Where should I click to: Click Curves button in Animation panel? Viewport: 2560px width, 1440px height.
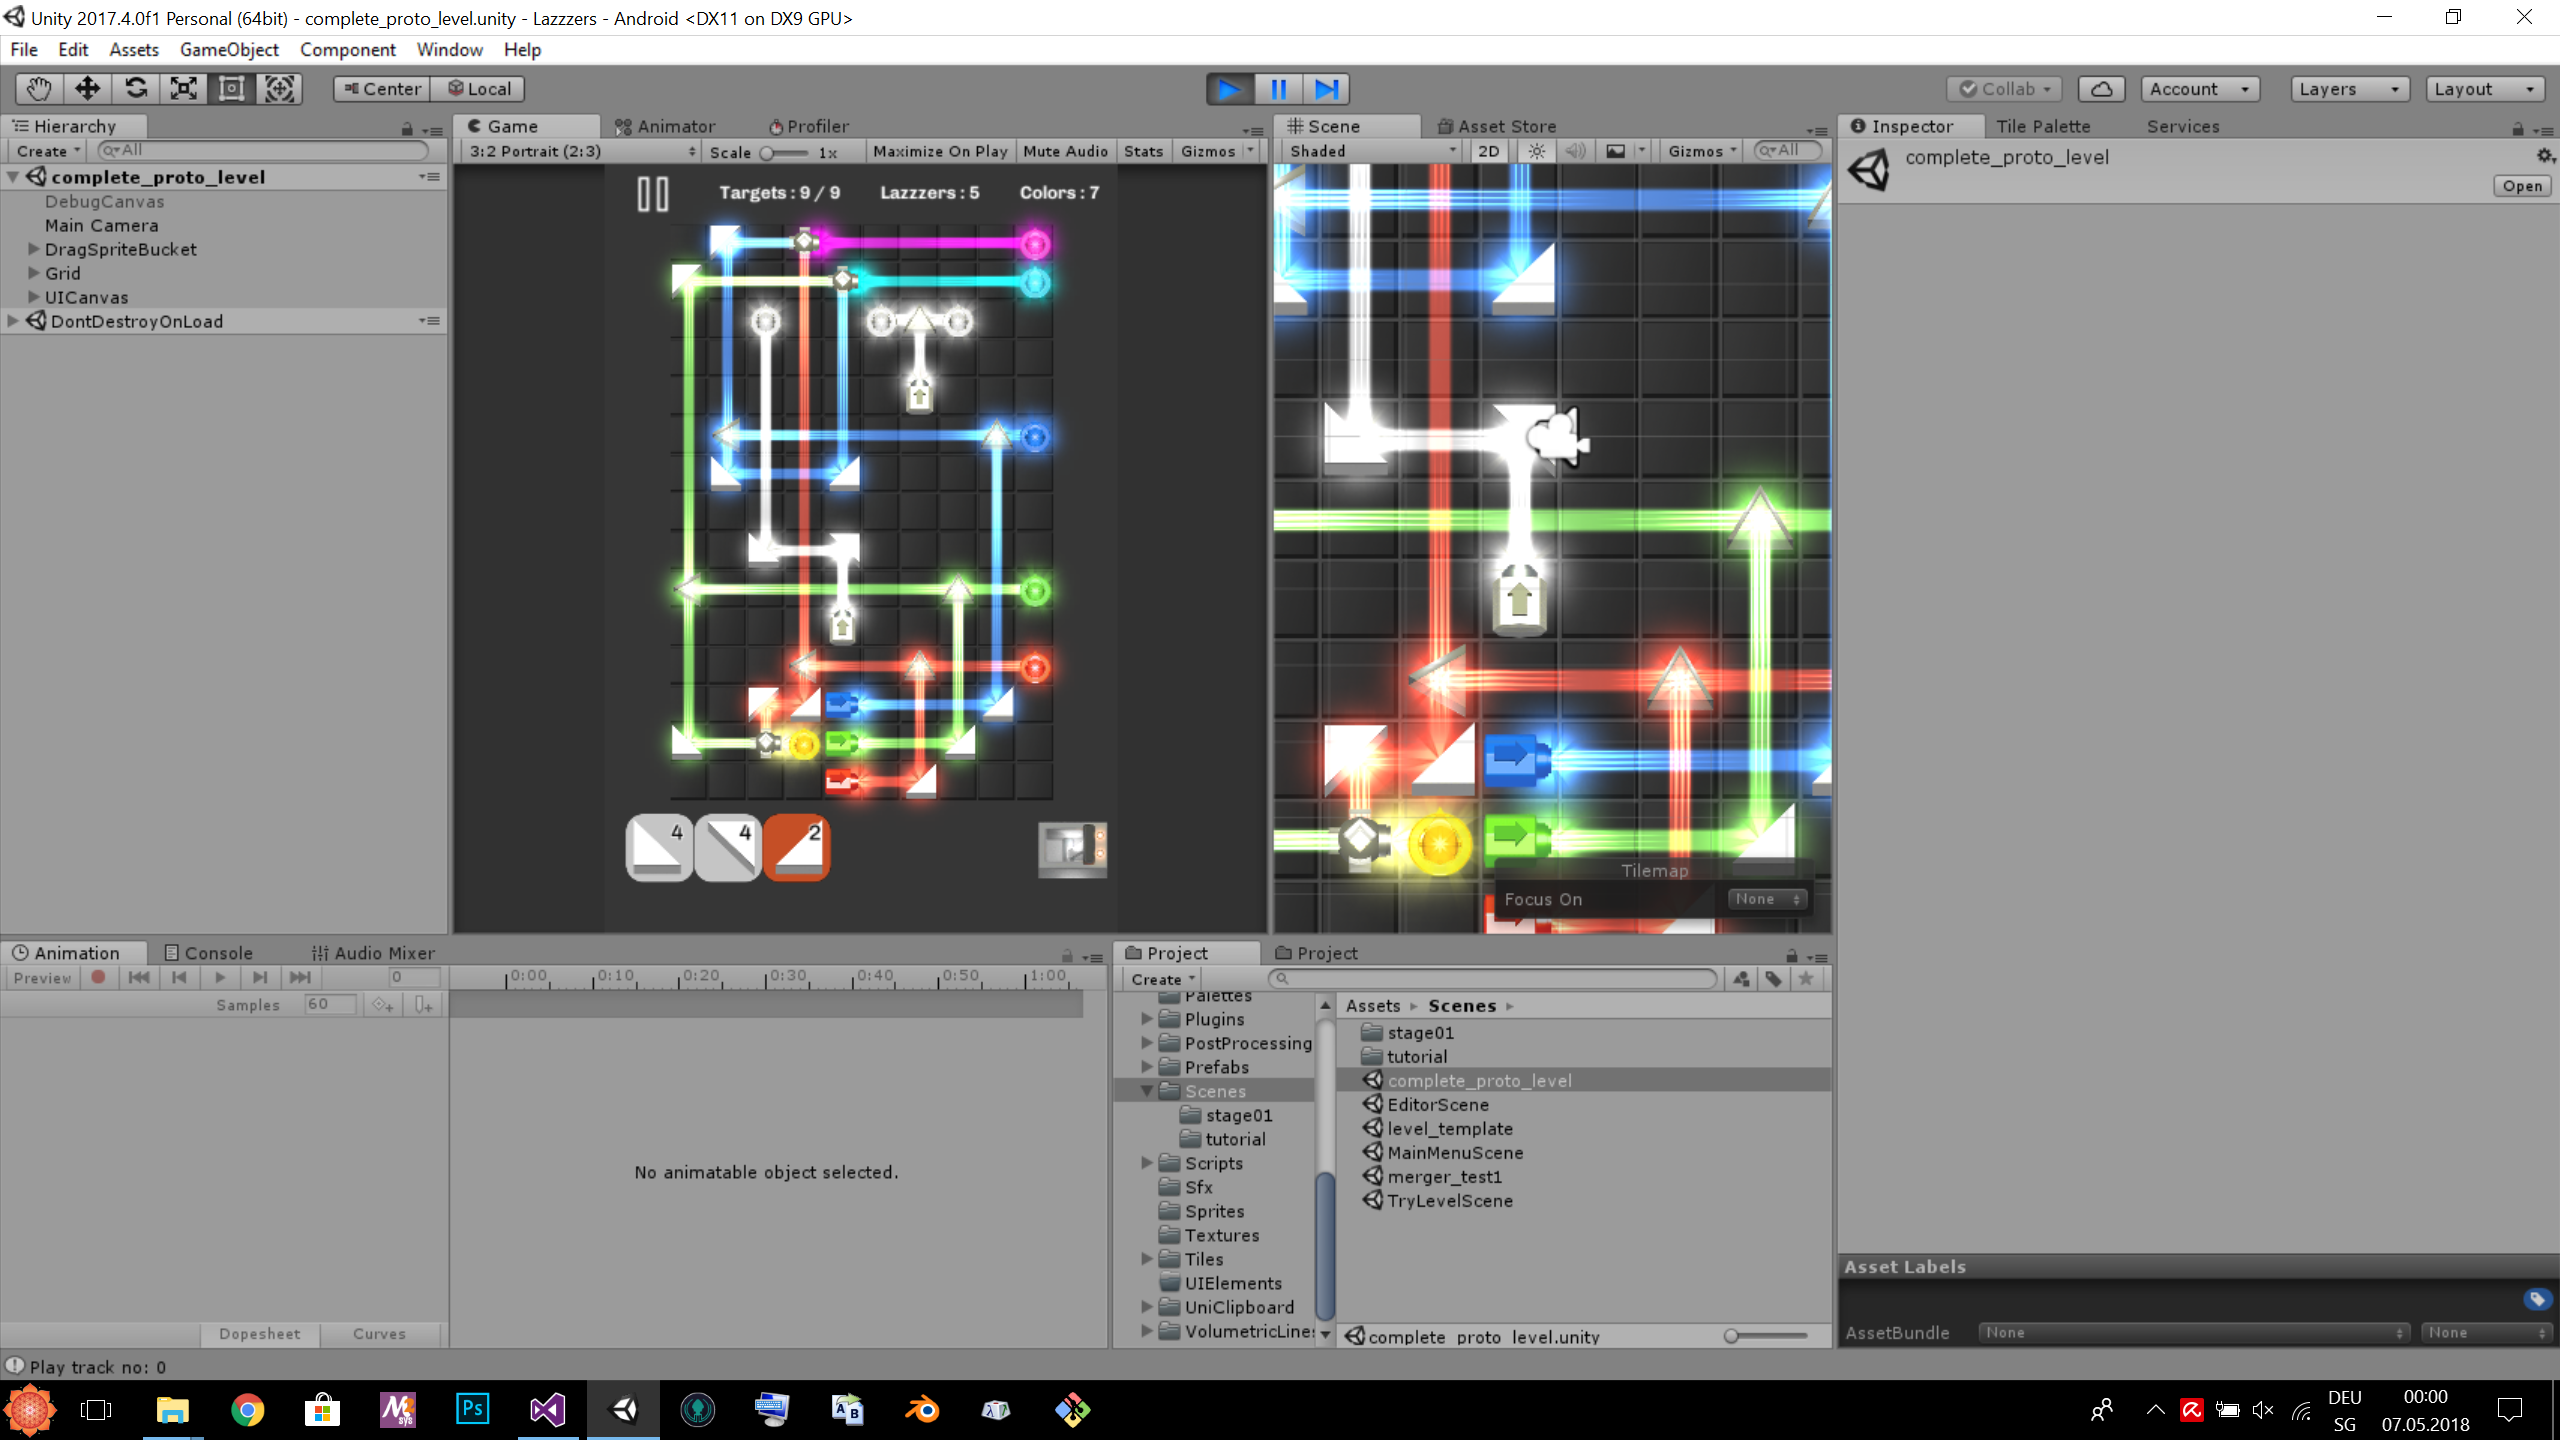coord(379,1334)
